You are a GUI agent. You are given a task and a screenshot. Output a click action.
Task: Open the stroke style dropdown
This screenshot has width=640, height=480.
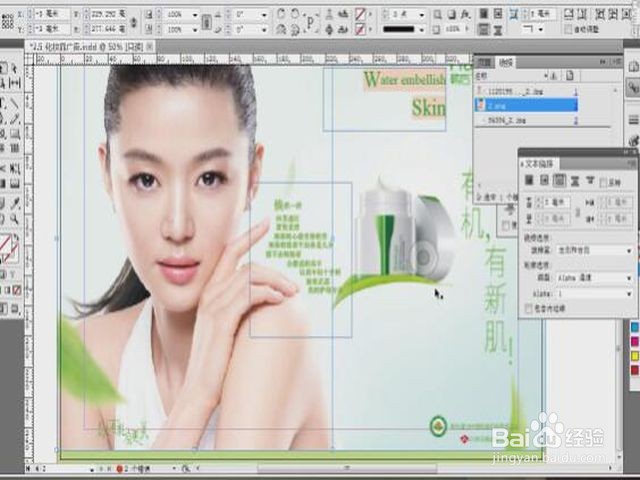pyautogui.click(x=422, y=30)
